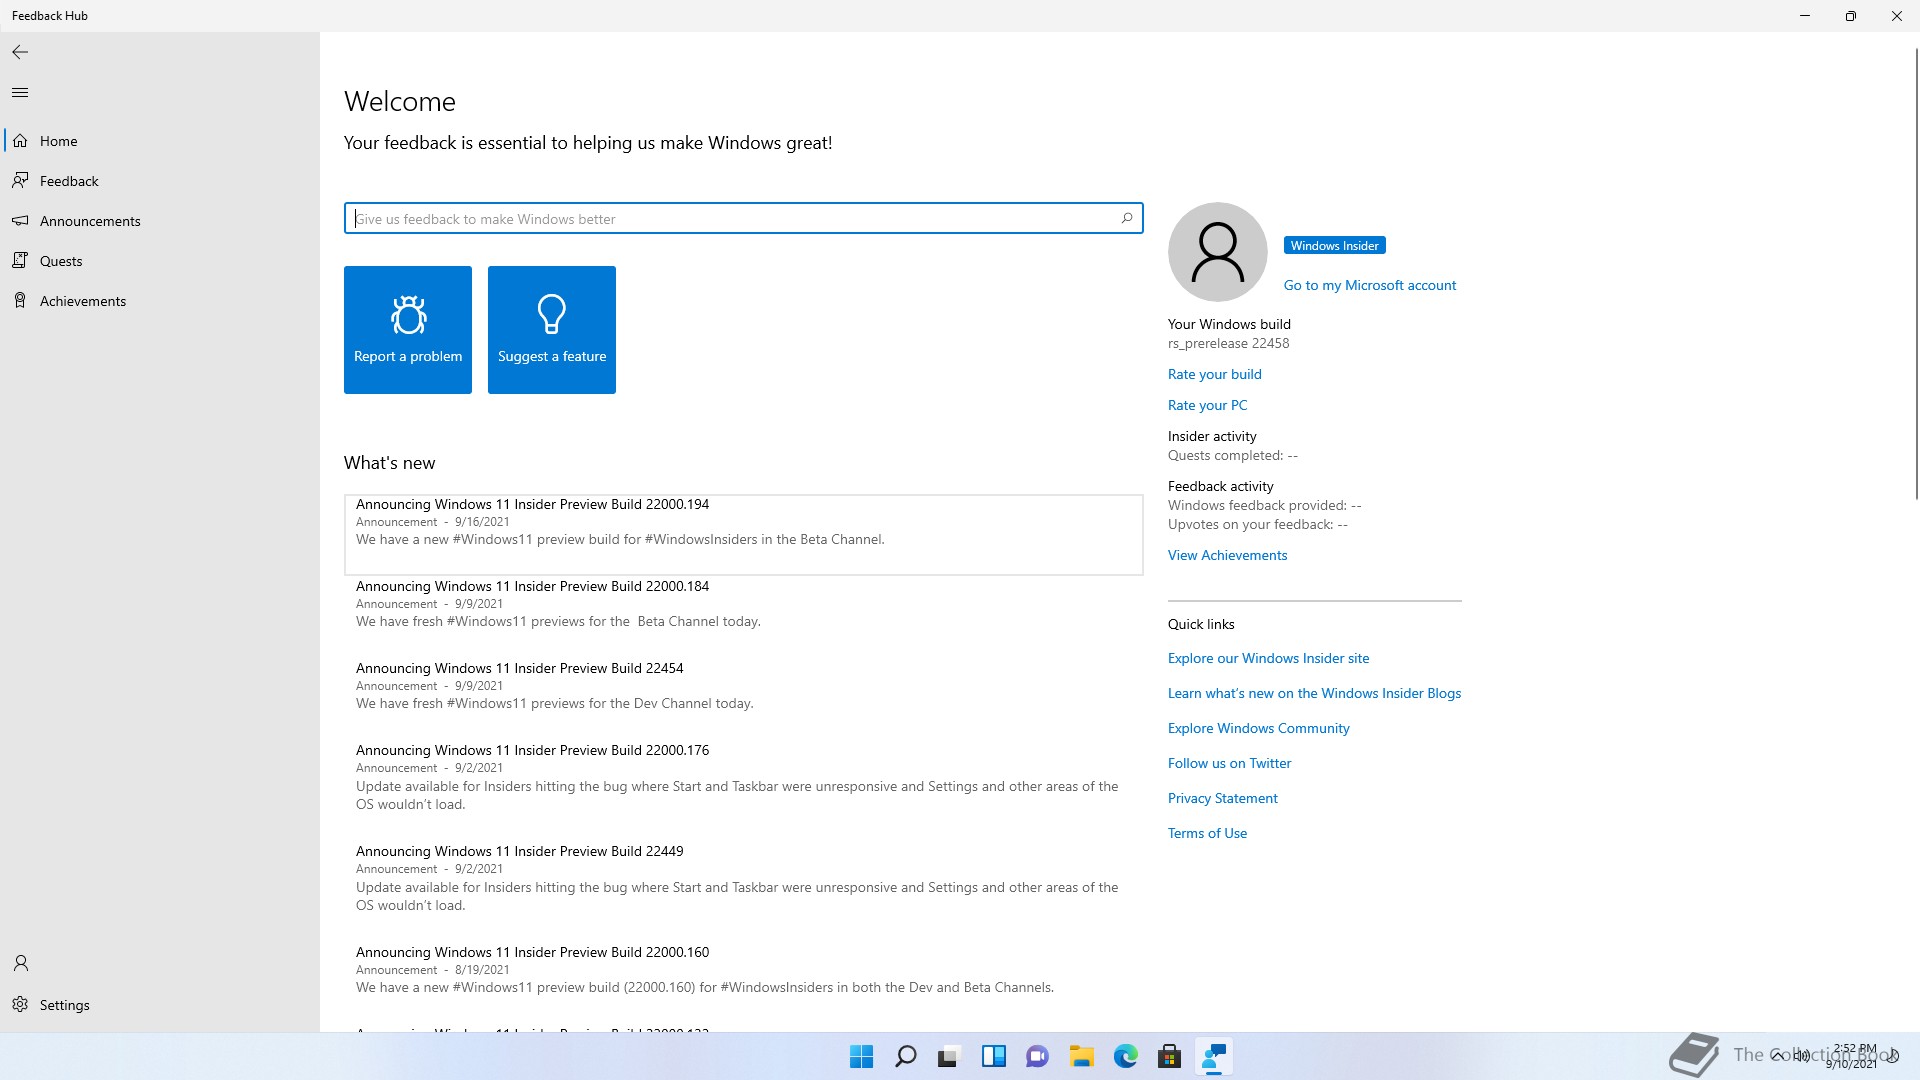Image resolution: width=1920 pixels, height=1080 pixels.
Task: Click the account icon in sidebar
Action: click(x=20, y=963)
